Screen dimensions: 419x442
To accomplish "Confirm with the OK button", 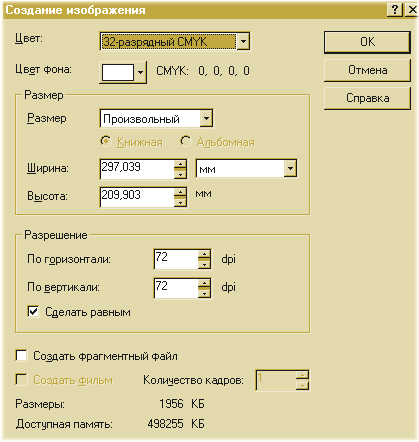I will 367,42.
